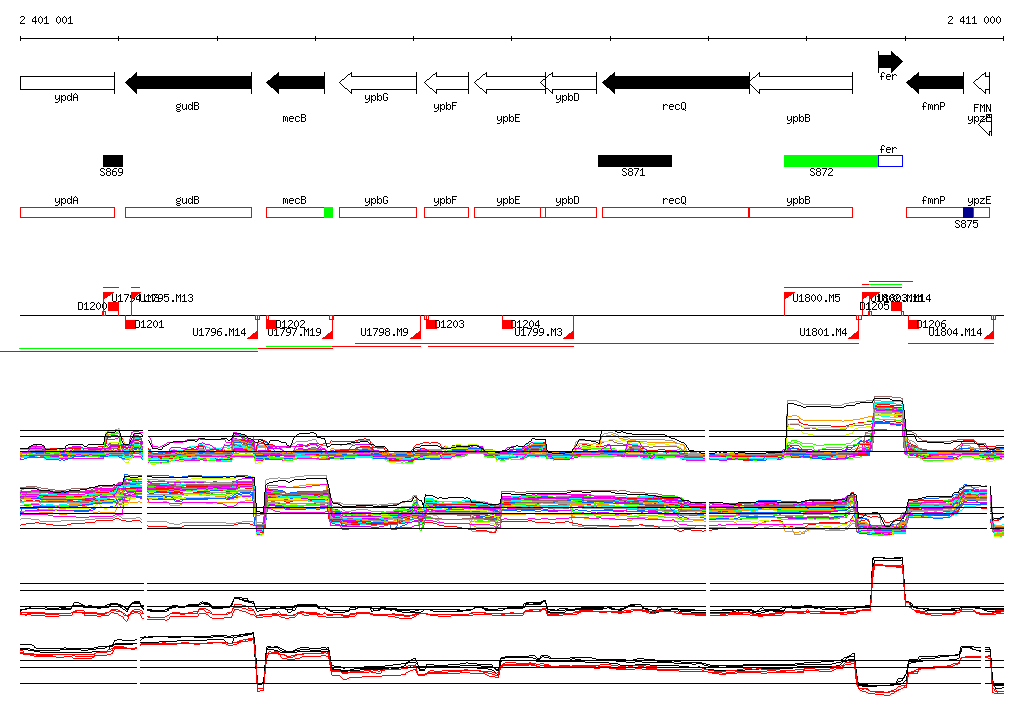The height and width of the screenshot is (714, 1024).
Task: Pick the red-outlined ypbF box
Action: point(446,212)
